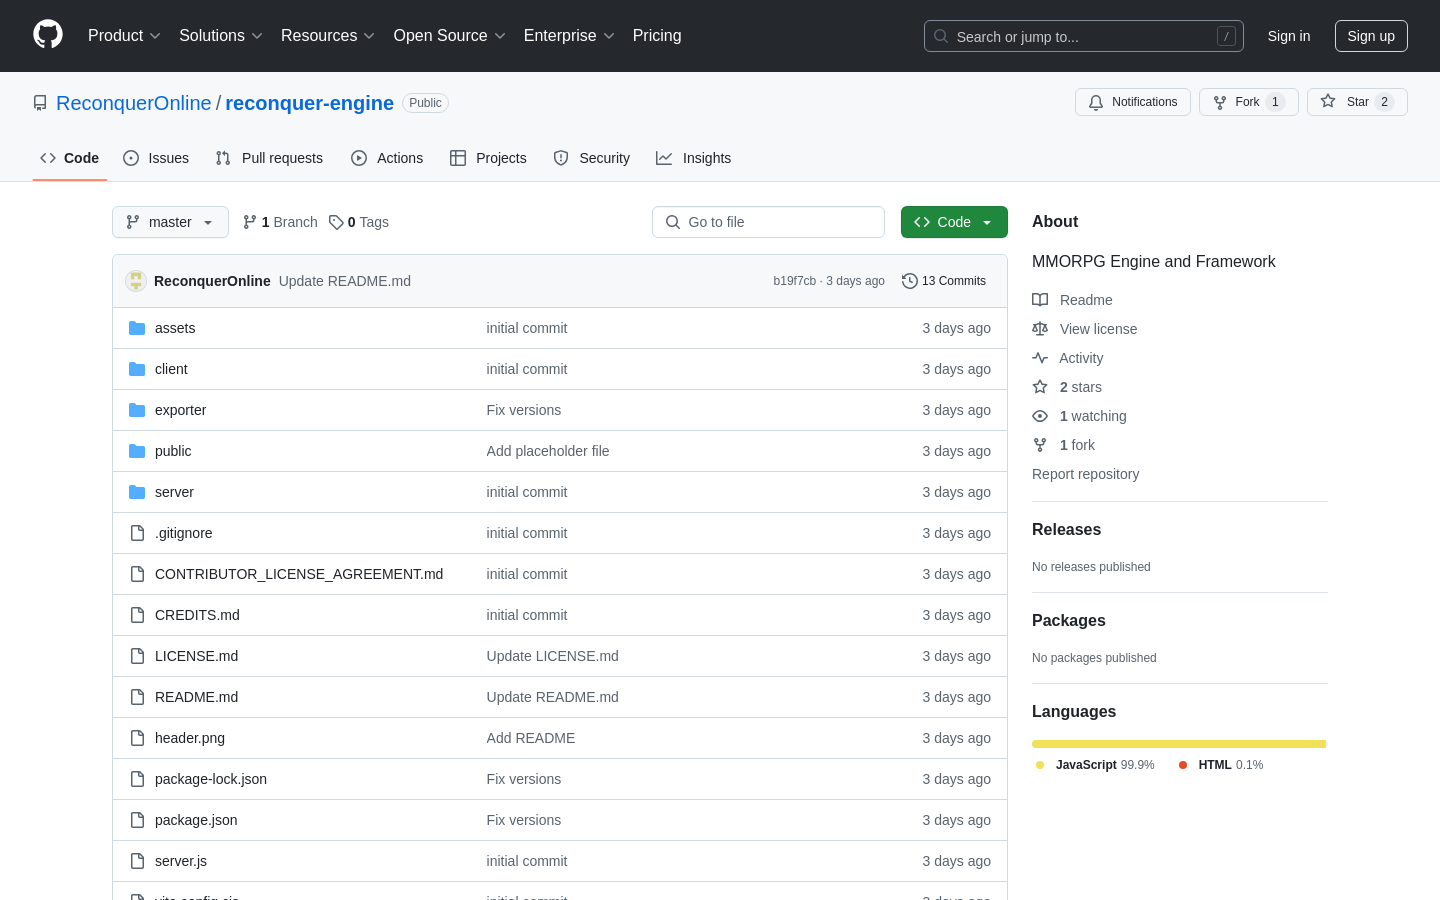Click the exporter folder icon
This screenshot has width=1440, height=900.
click(137, 410)
